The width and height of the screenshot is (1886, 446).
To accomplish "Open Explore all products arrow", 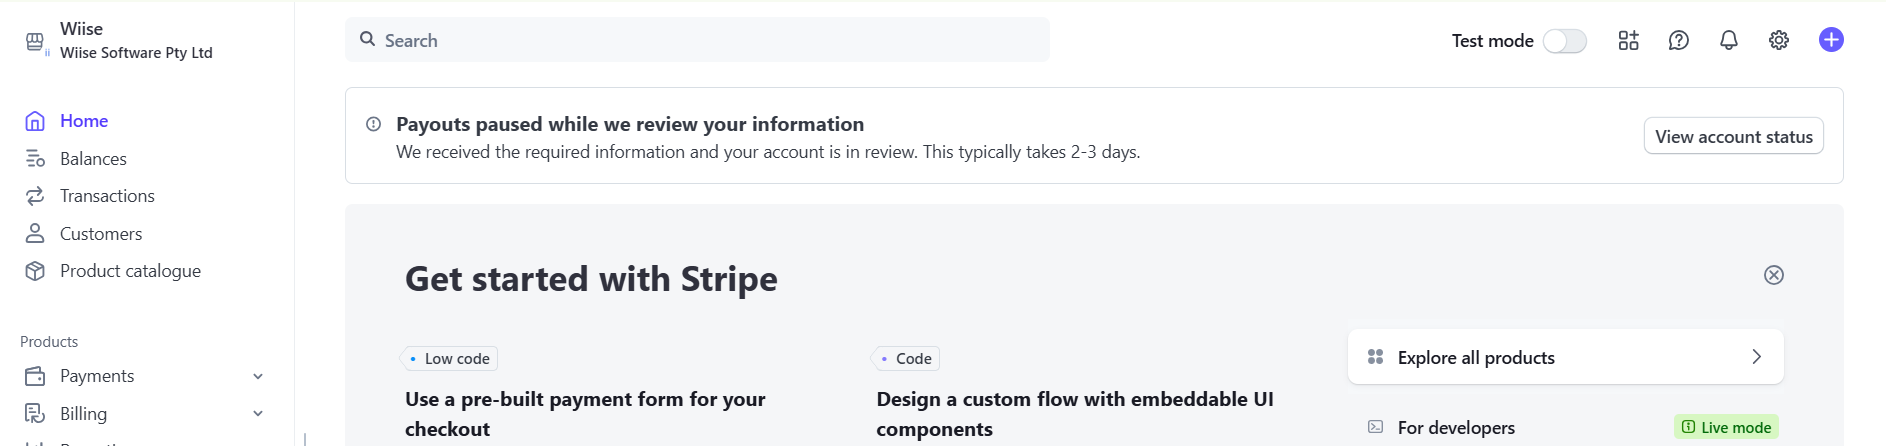I will (1757, 357).
